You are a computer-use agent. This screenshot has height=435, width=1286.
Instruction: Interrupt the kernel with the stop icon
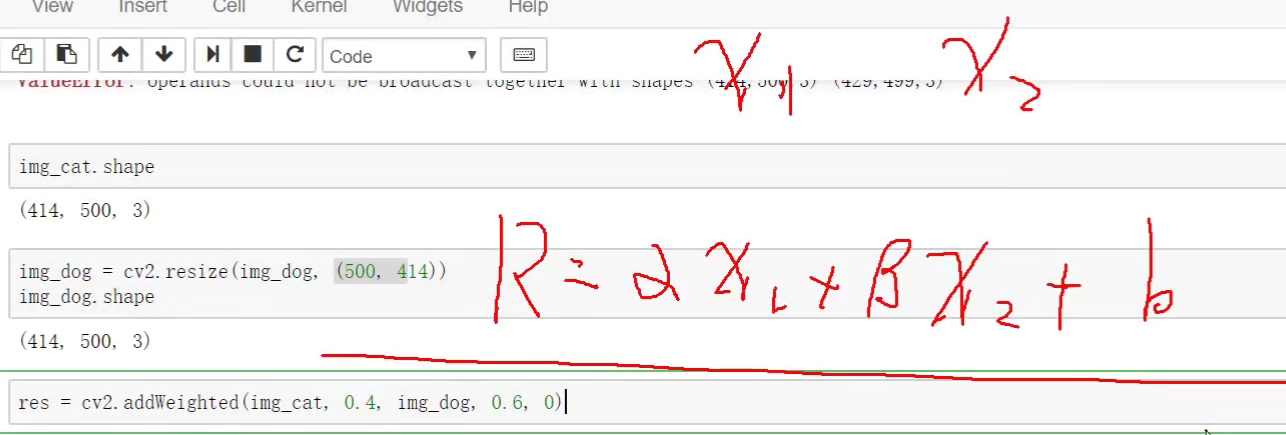click(x=253, y=55)
